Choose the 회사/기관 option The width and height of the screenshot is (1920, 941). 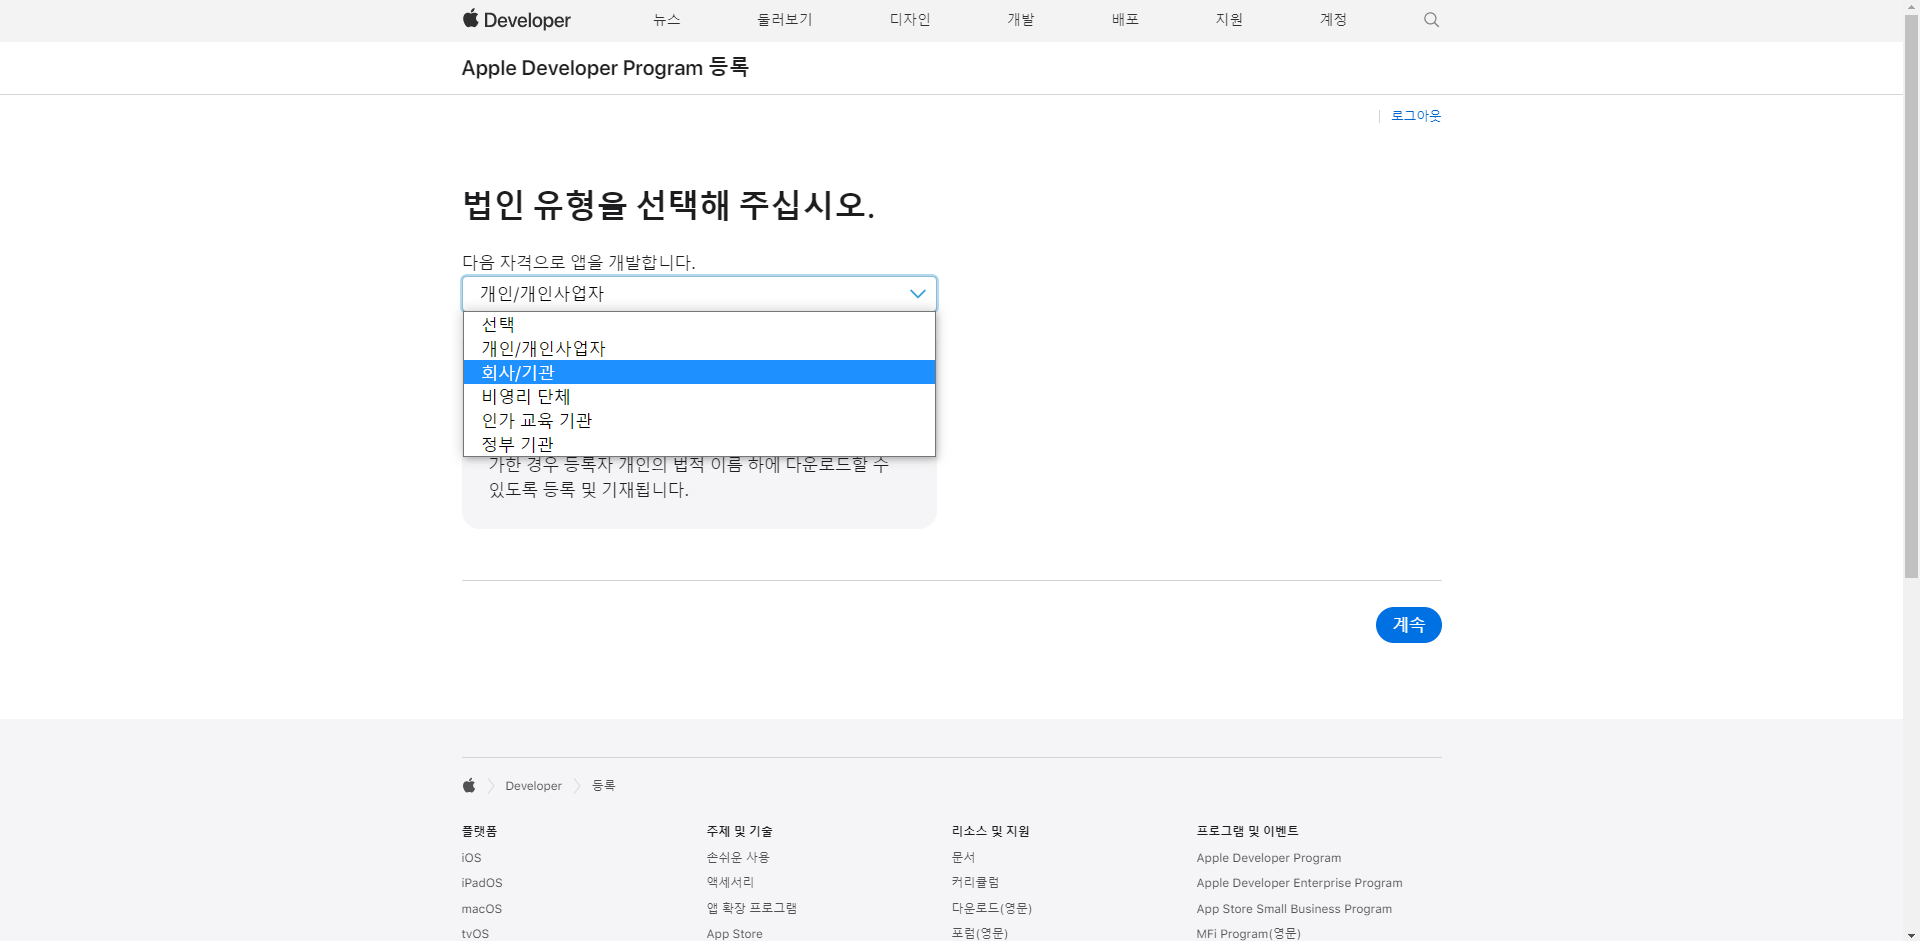tap(699, 372)
